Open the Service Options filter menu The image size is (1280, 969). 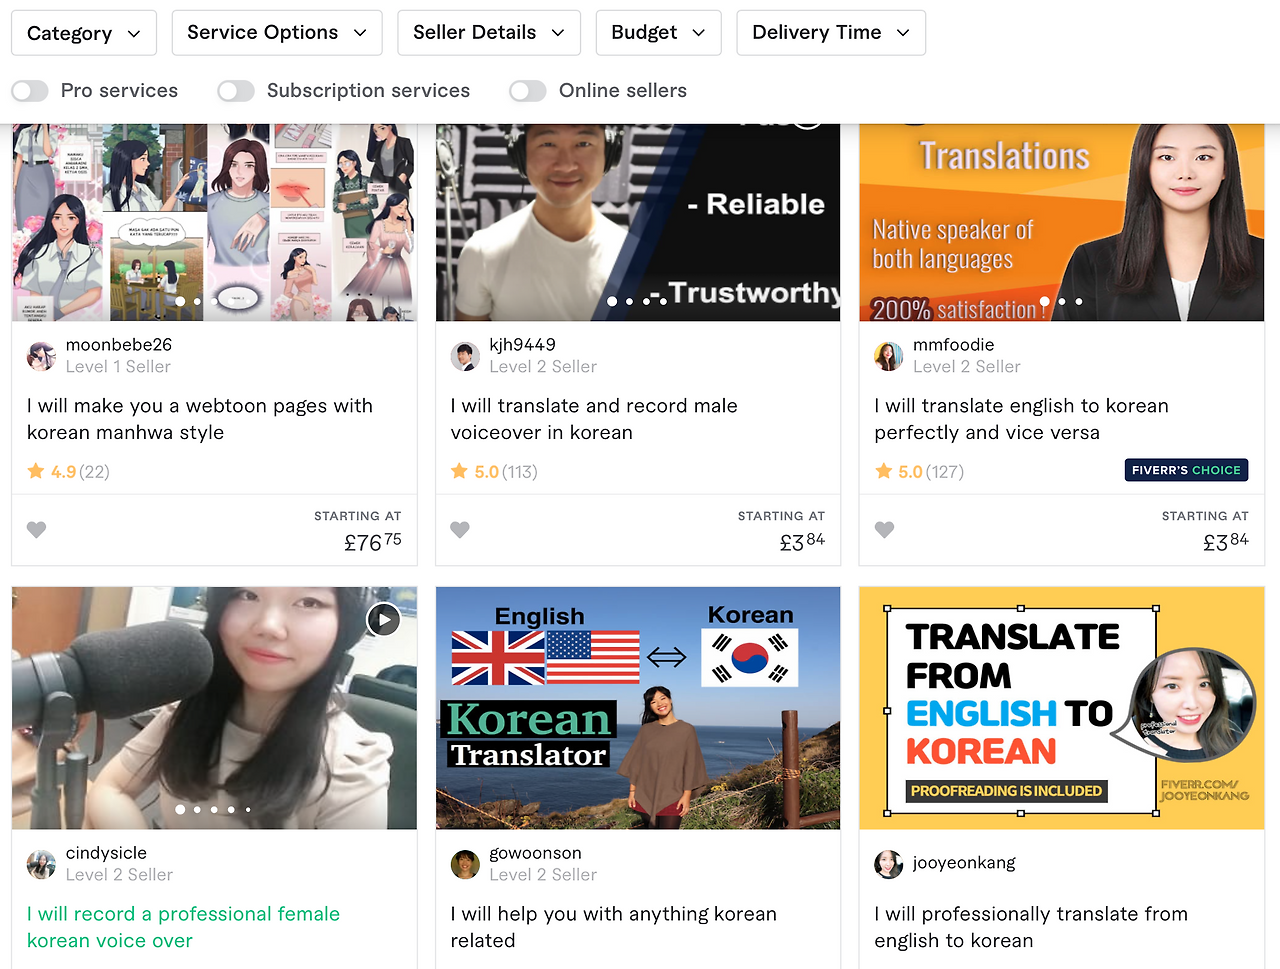[x=276, y=32]
